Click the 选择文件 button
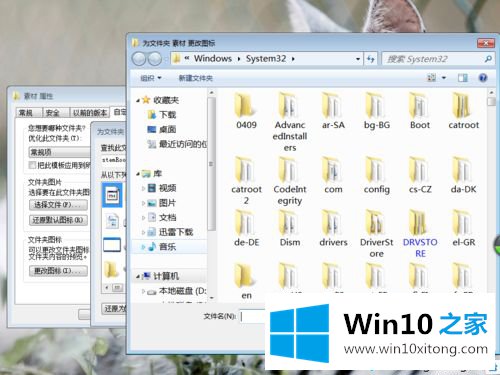The width and height of the screenshot is (500, 375). (58, 205)
